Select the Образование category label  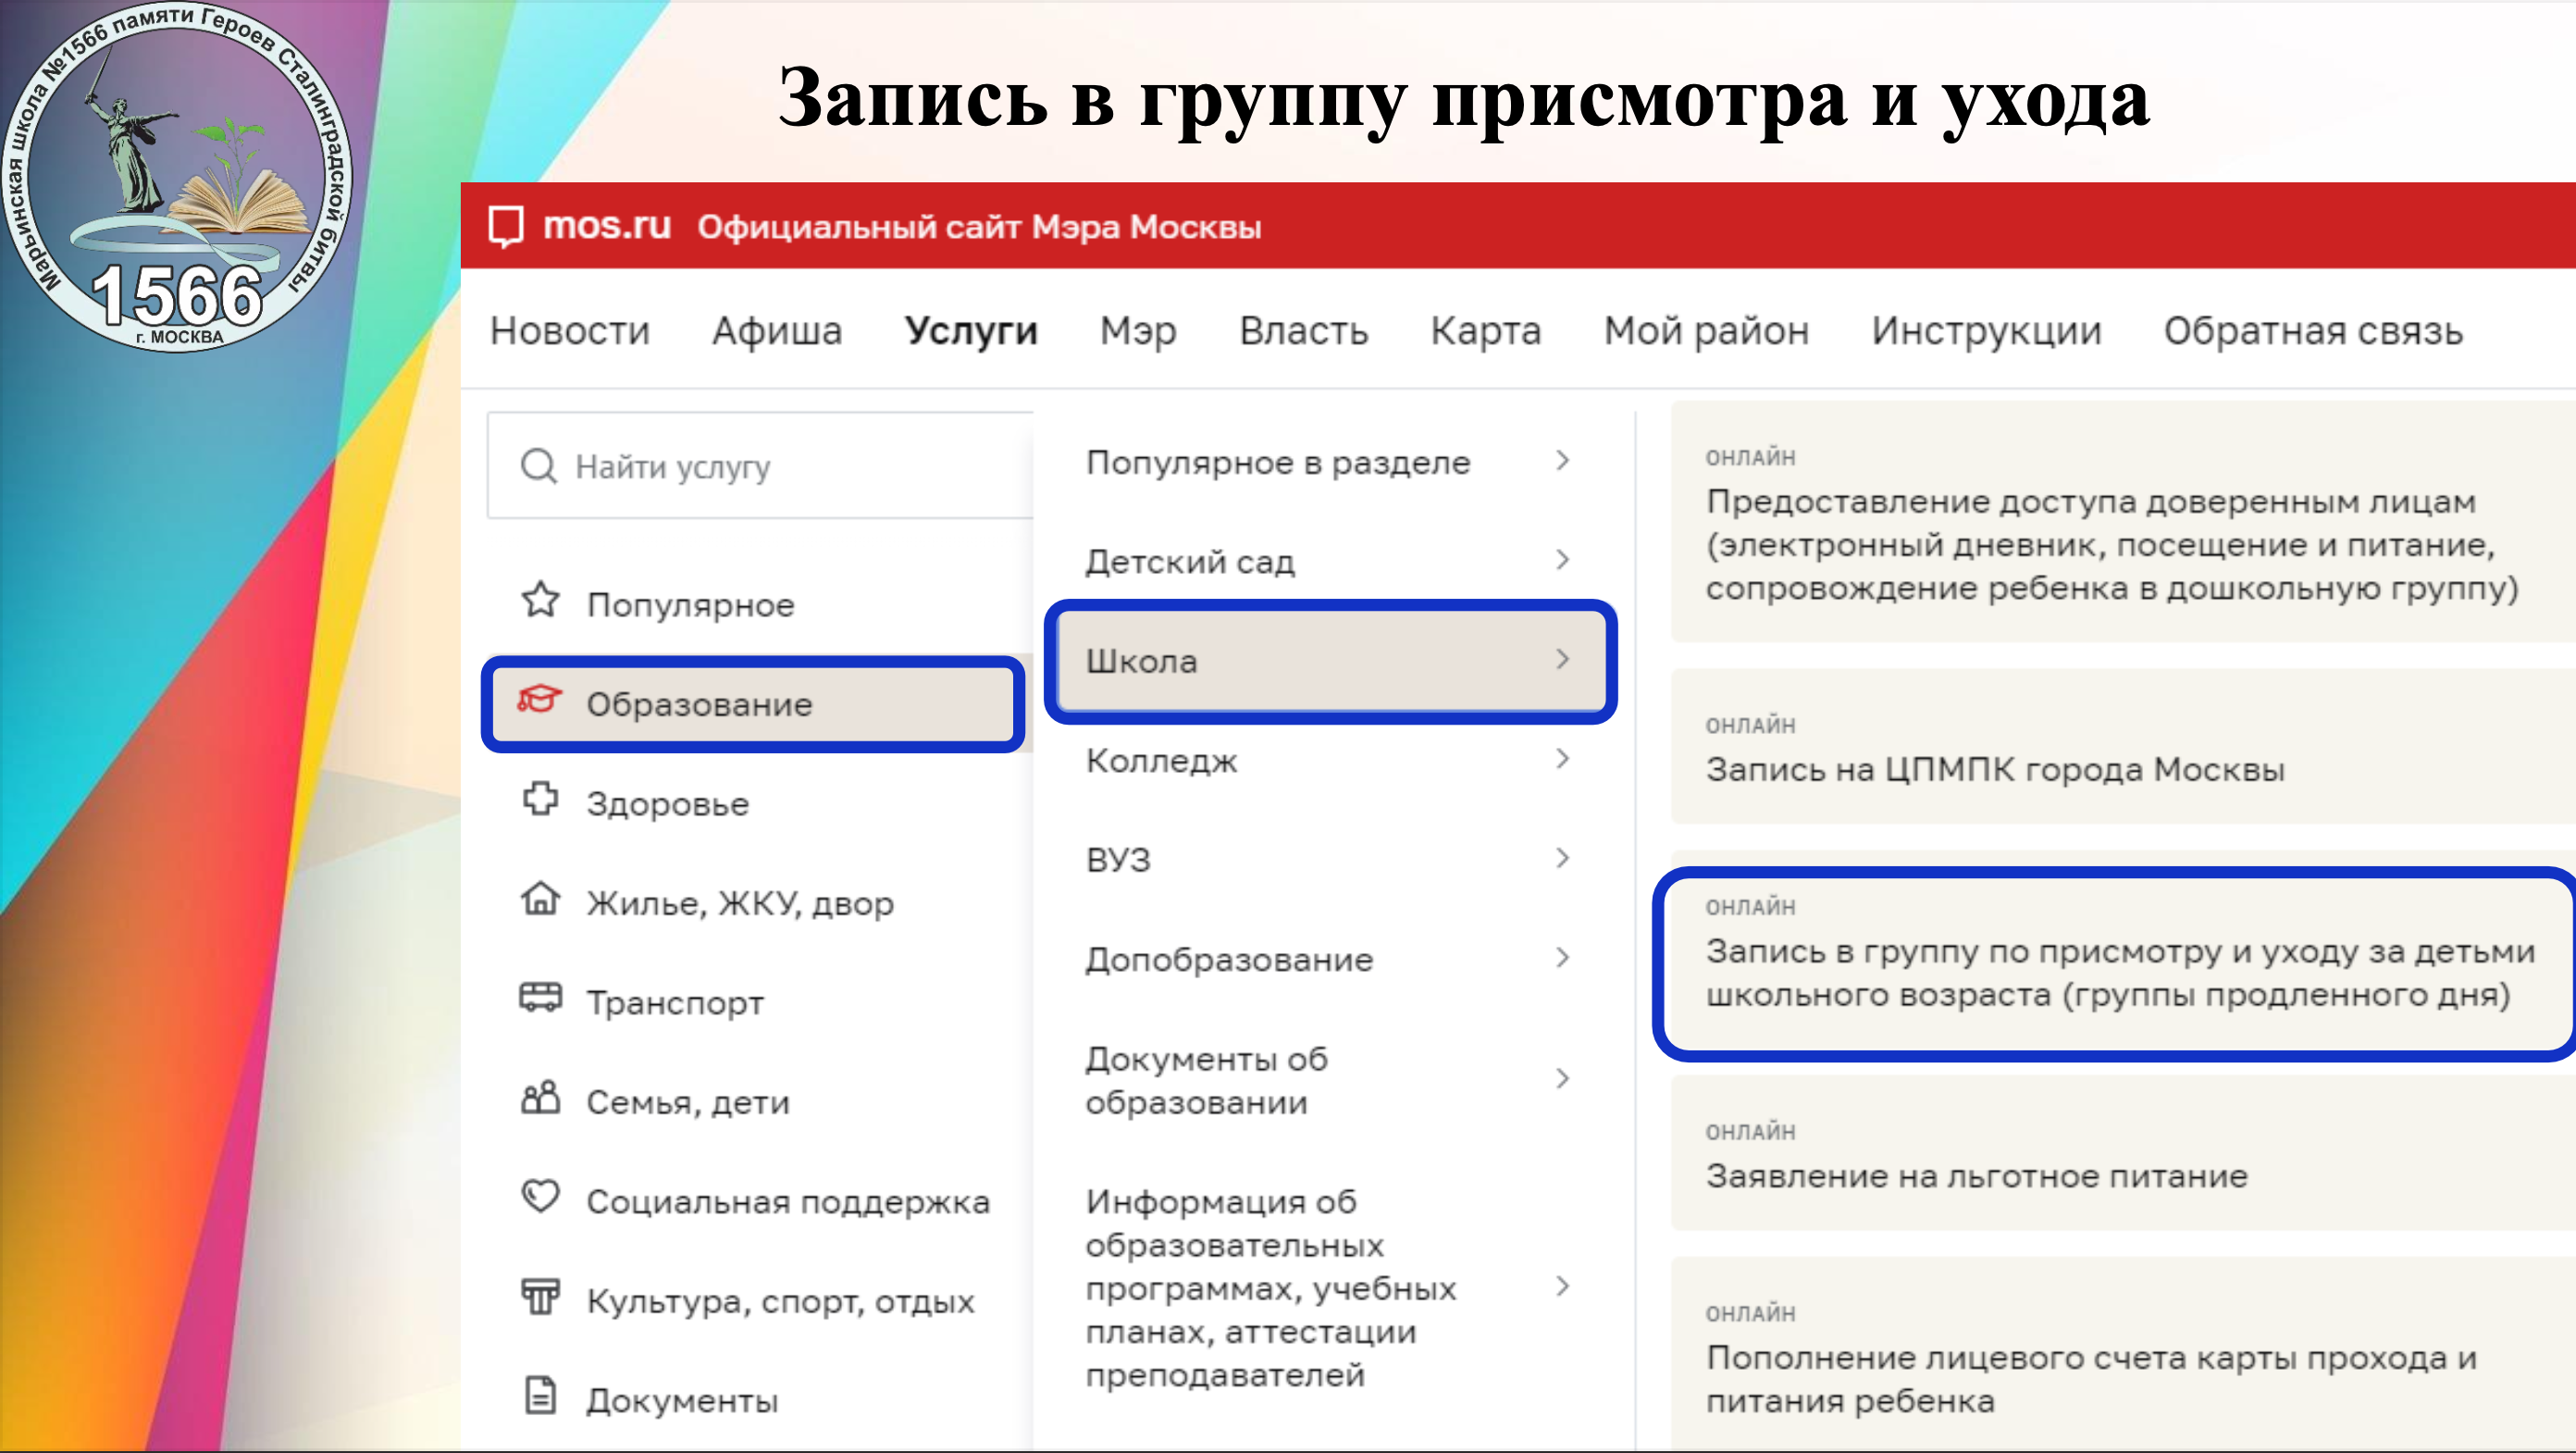(699, 704)
